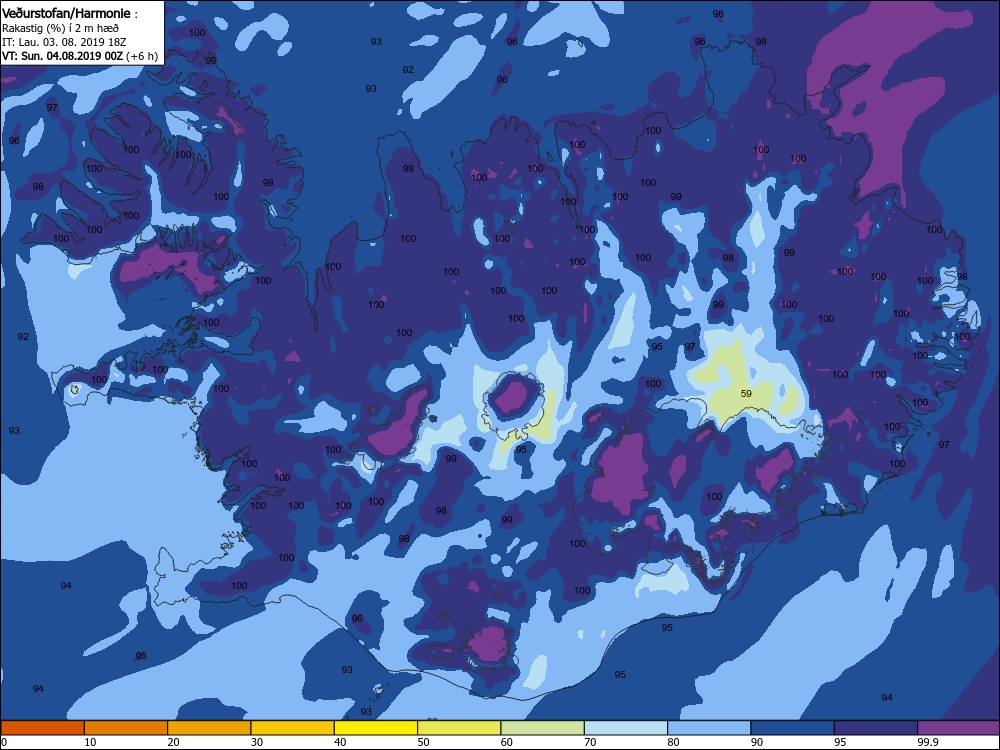Click the pale yellow 50–60 legend swatch
This screenshot has width=1000, height=750.
tap(459, 728)
